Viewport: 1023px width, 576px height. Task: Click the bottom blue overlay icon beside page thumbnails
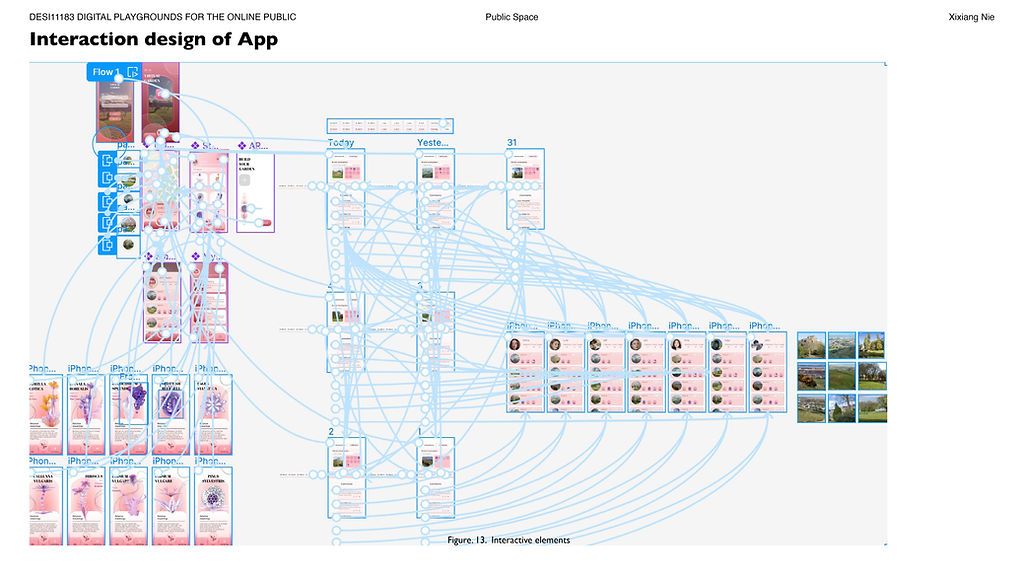point(107,245)
